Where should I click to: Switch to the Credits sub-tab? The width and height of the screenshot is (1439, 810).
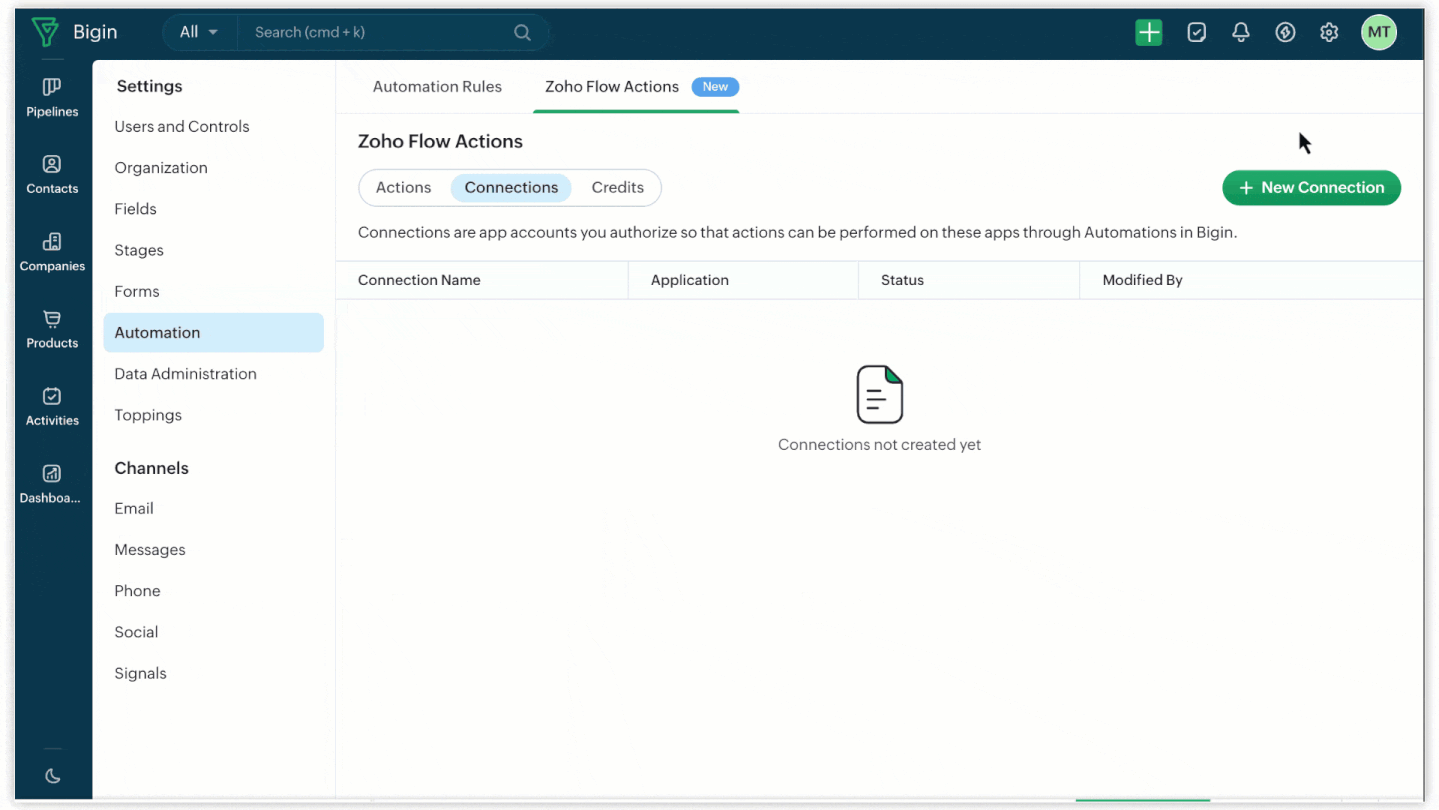(618, 187)
